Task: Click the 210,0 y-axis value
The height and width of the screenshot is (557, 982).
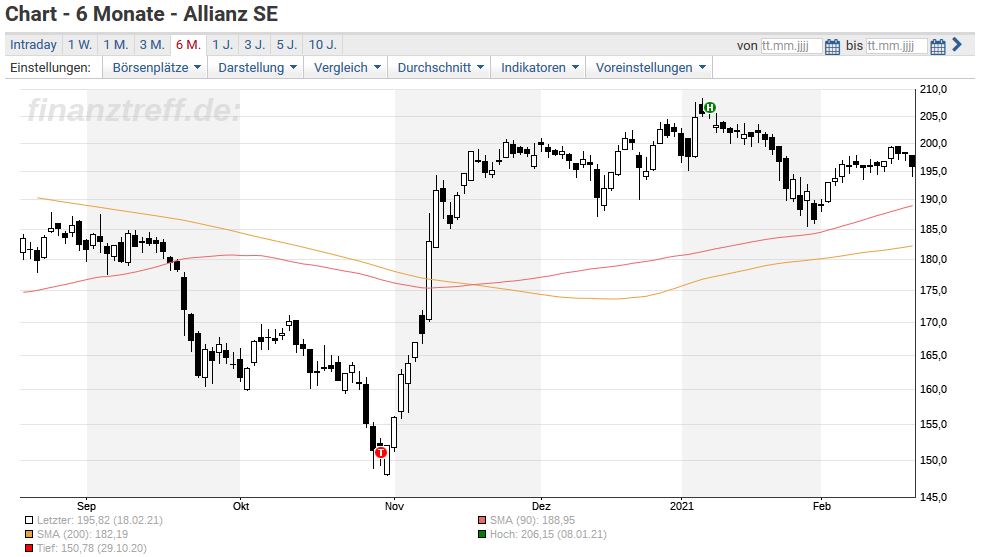Action: point(933,90)
